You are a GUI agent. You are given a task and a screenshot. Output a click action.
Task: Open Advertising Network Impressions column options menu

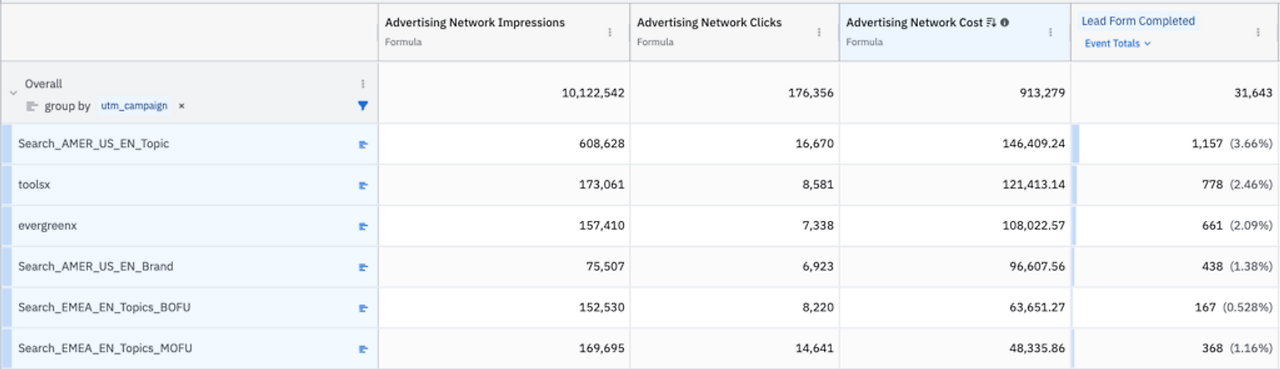(x=610, y=32)
